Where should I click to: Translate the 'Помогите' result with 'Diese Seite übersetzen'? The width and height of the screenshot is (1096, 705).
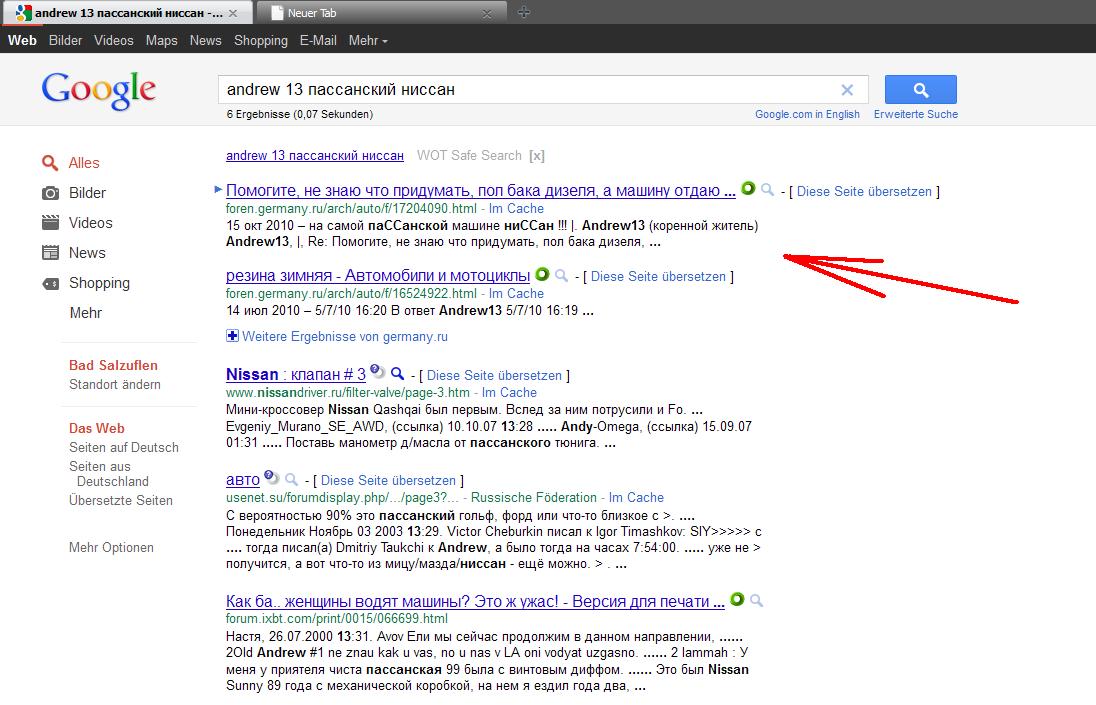coord(864,191)
